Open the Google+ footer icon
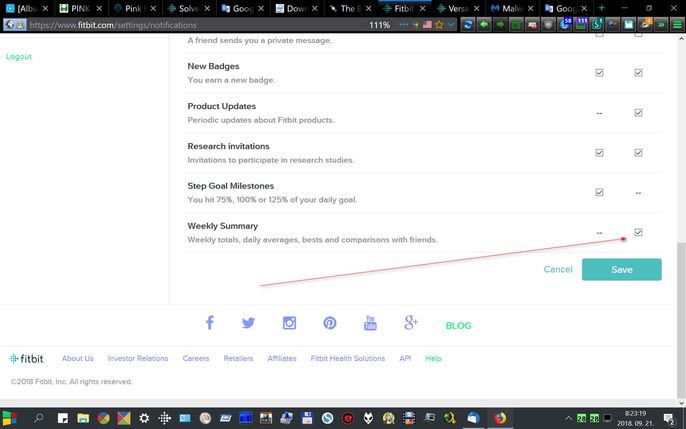Screen dimensions: 686x429 click(410, 322)
